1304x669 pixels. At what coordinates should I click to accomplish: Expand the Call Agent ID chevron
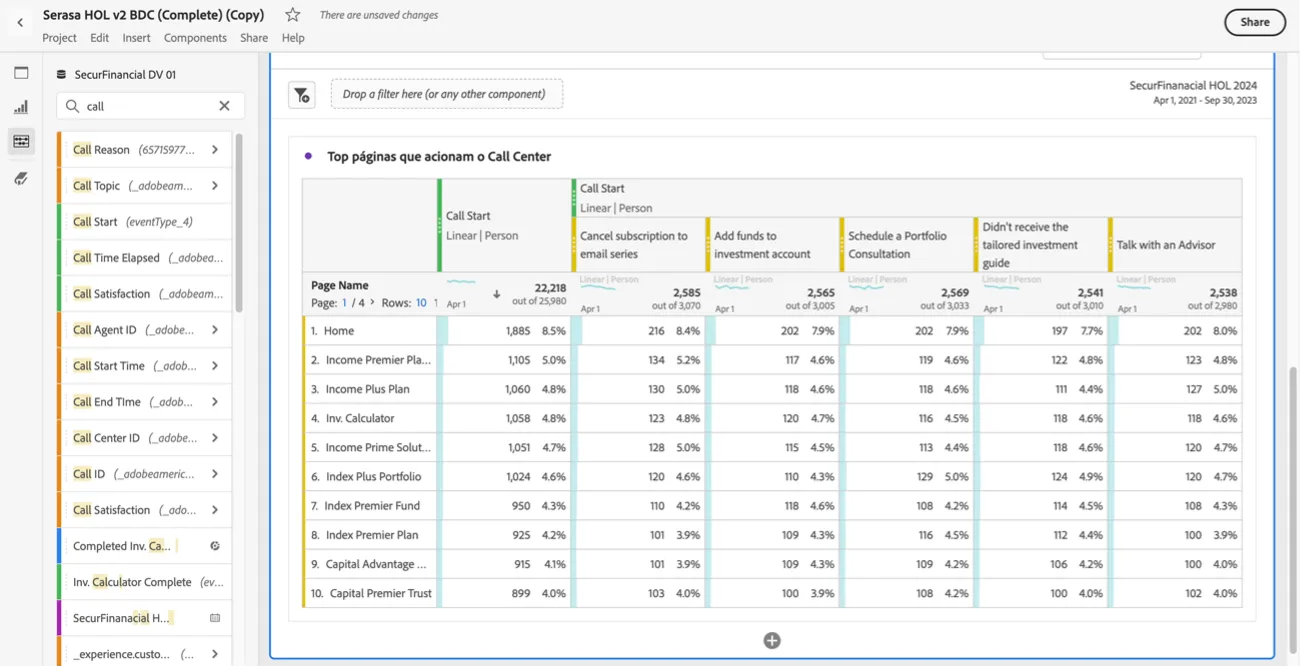215,330
